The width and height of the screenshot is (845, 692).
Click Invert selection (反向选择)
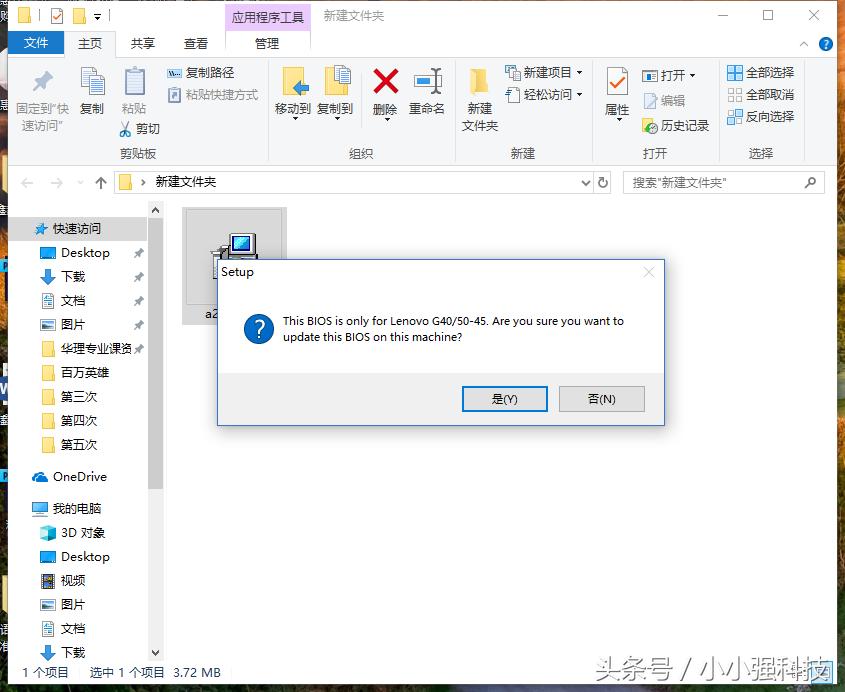[x=760, y=116]
